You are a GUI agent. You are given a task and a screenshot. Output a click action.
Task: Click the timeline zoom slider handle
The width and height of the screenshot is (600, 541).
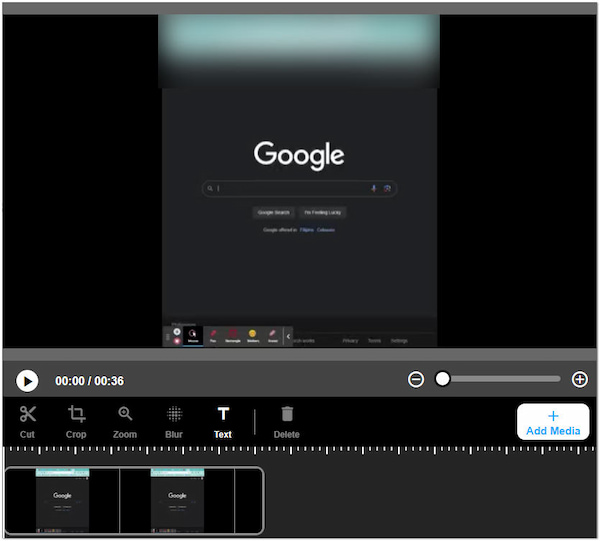(443, 379)
